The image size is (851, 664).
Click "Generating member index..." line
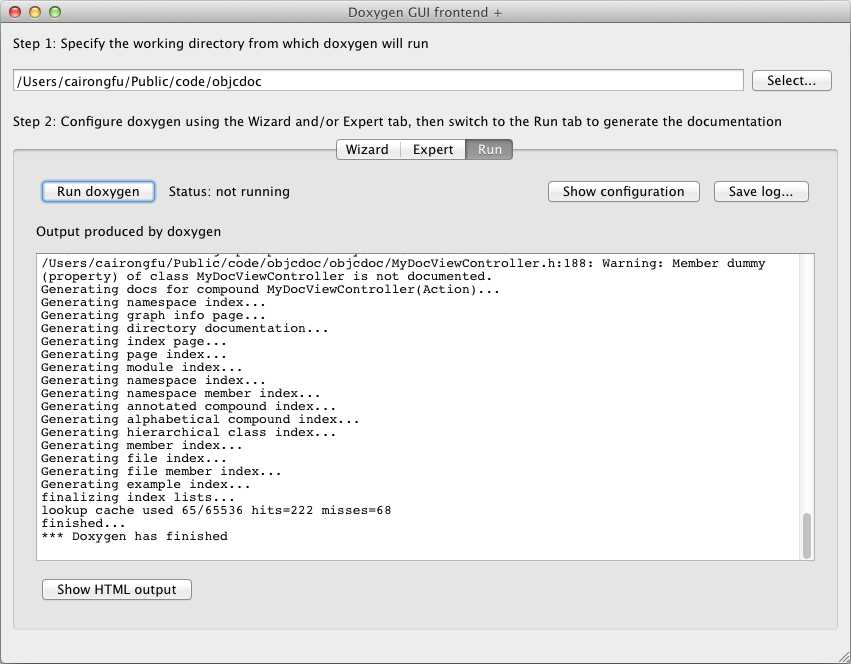[x=142, y=445]
